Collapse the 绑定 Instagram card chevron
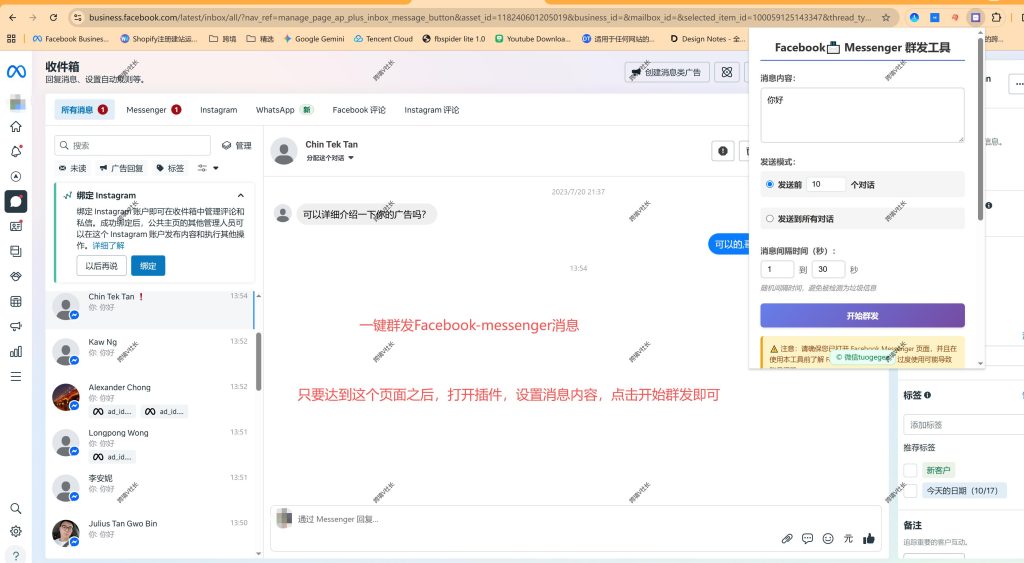The width and height of the screenshot is (1024, 563). pyautogui.click(x=241, y=195)
